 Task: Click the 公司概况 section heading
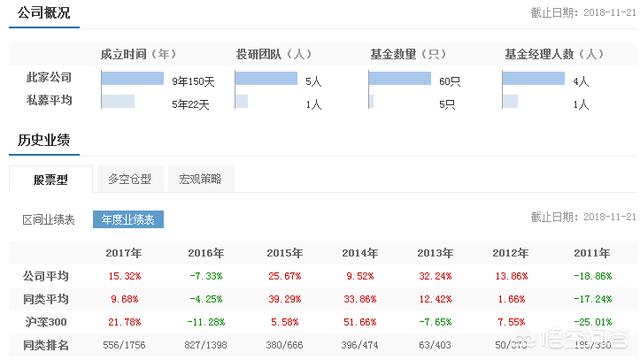coord(44,13)
